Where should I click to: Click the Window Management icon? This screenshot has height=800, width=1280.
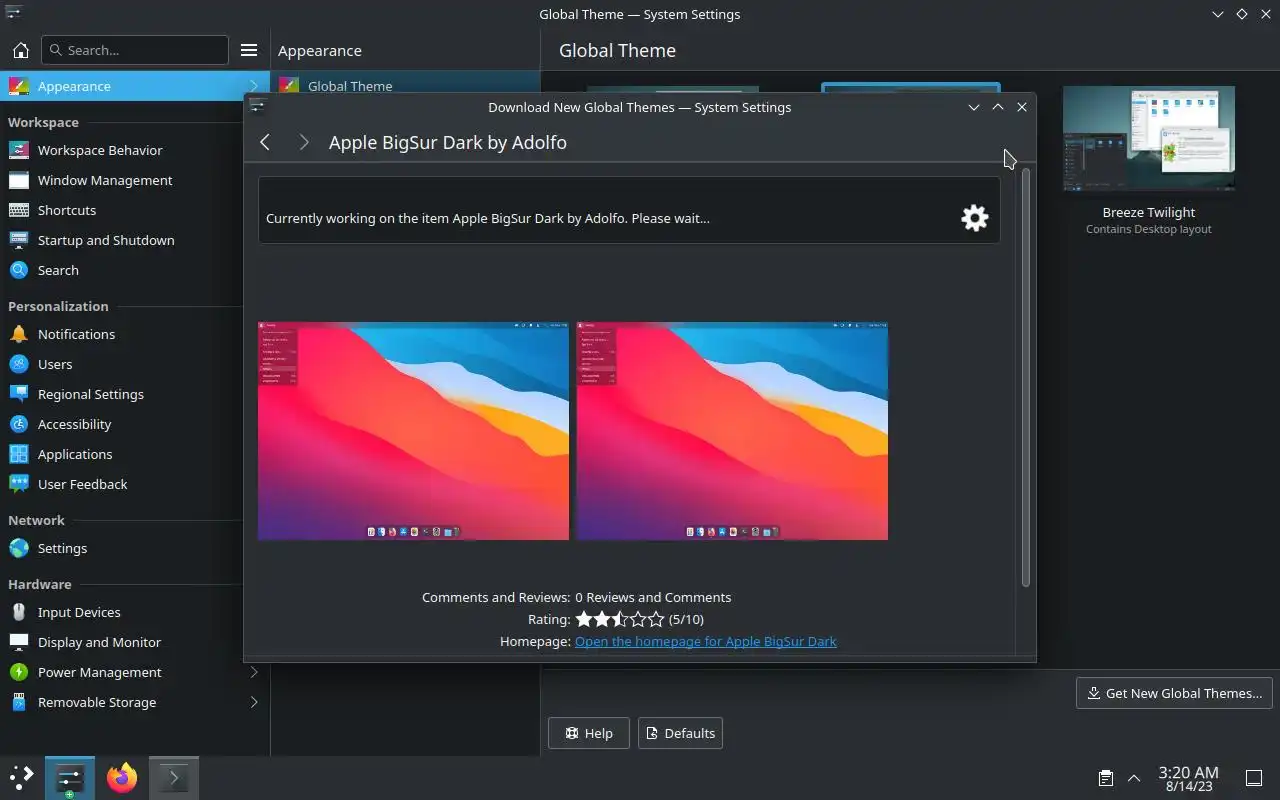19,180
